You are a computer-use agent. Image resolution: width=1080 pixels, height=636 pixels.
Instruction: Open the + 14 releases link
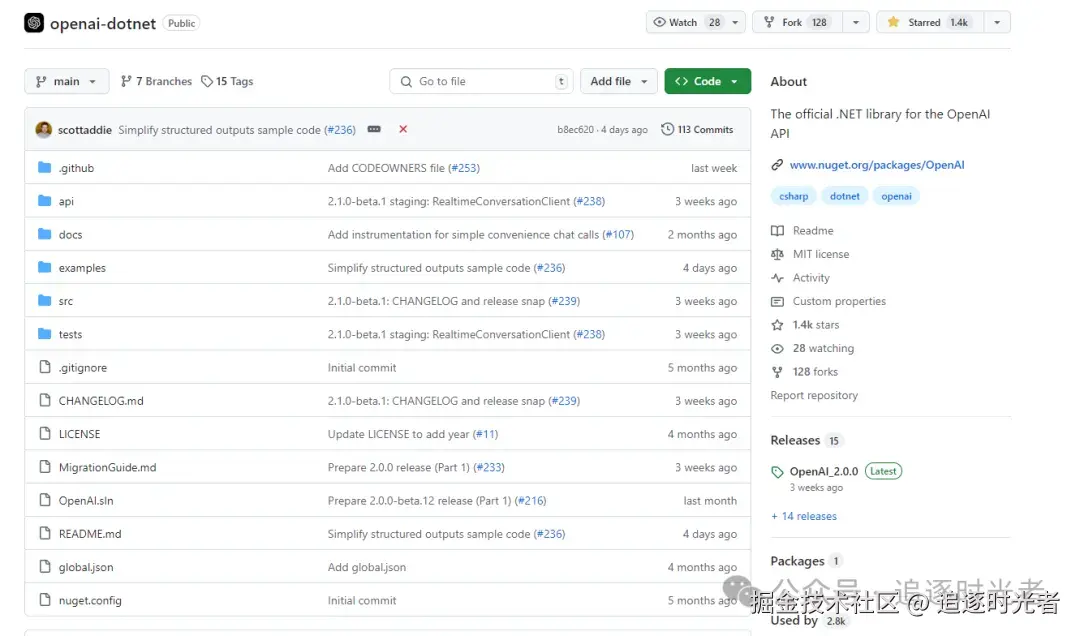tap(804, 515)
